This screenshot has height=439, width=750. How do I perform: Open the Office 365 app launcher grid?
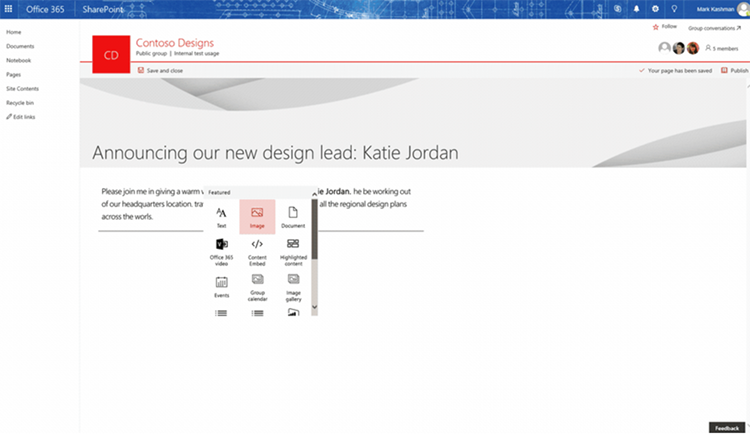(8, 9)
